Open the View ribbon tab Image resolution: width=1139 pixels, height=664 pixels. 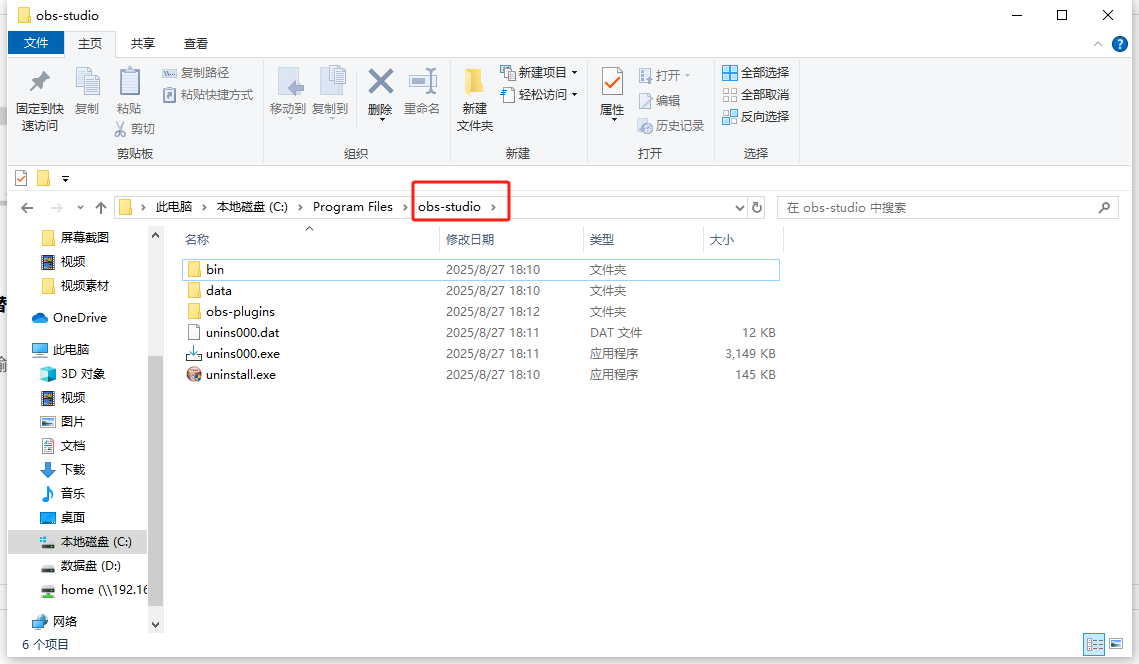point(196,44)
